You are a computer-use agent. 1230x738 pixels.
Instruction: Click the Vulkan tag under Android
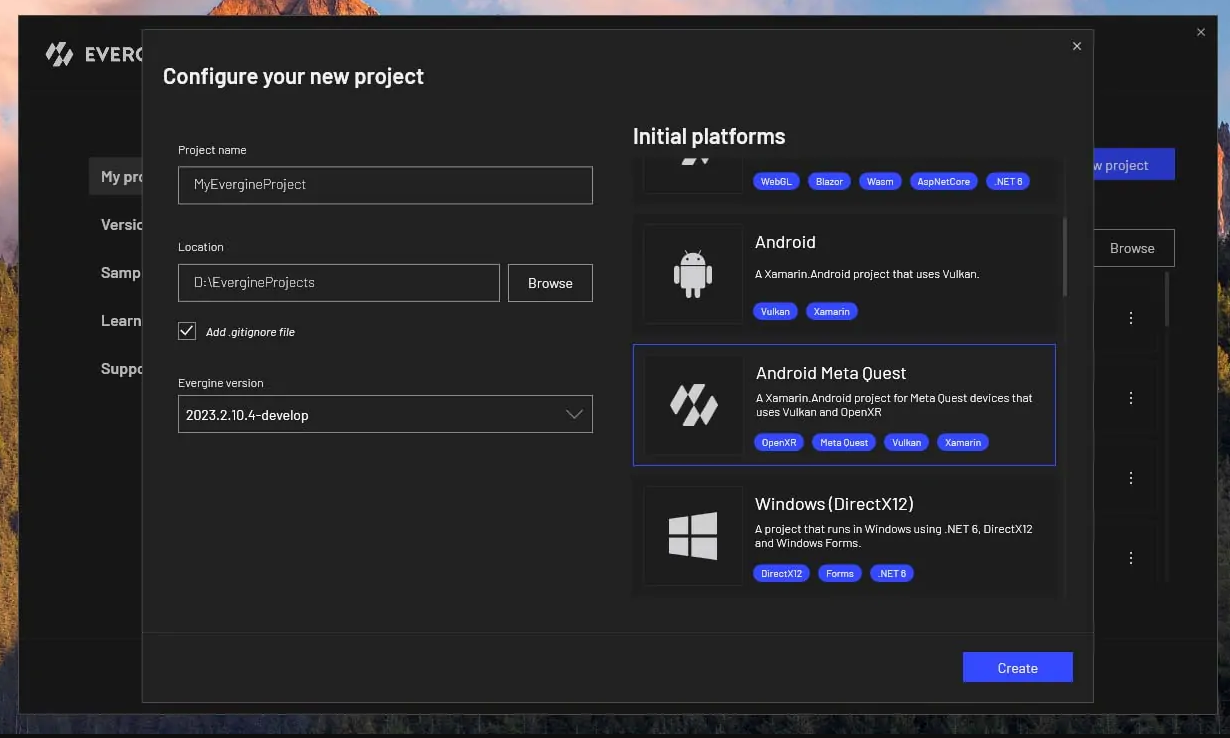(775, 311)
